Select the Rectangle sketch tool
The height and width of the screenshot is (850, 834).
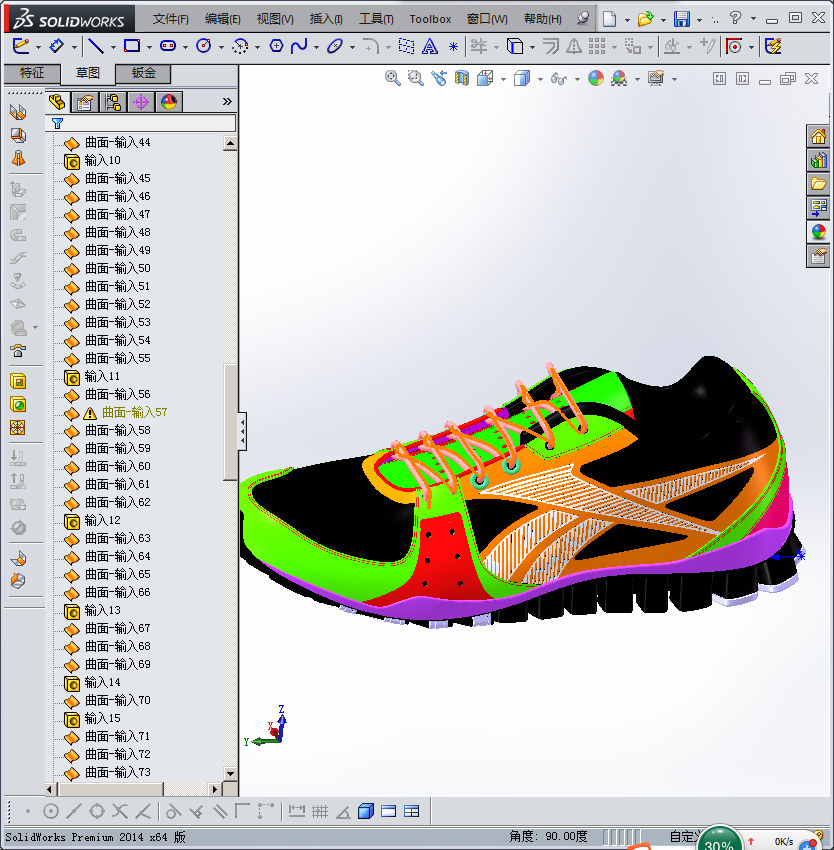point(131,46)
